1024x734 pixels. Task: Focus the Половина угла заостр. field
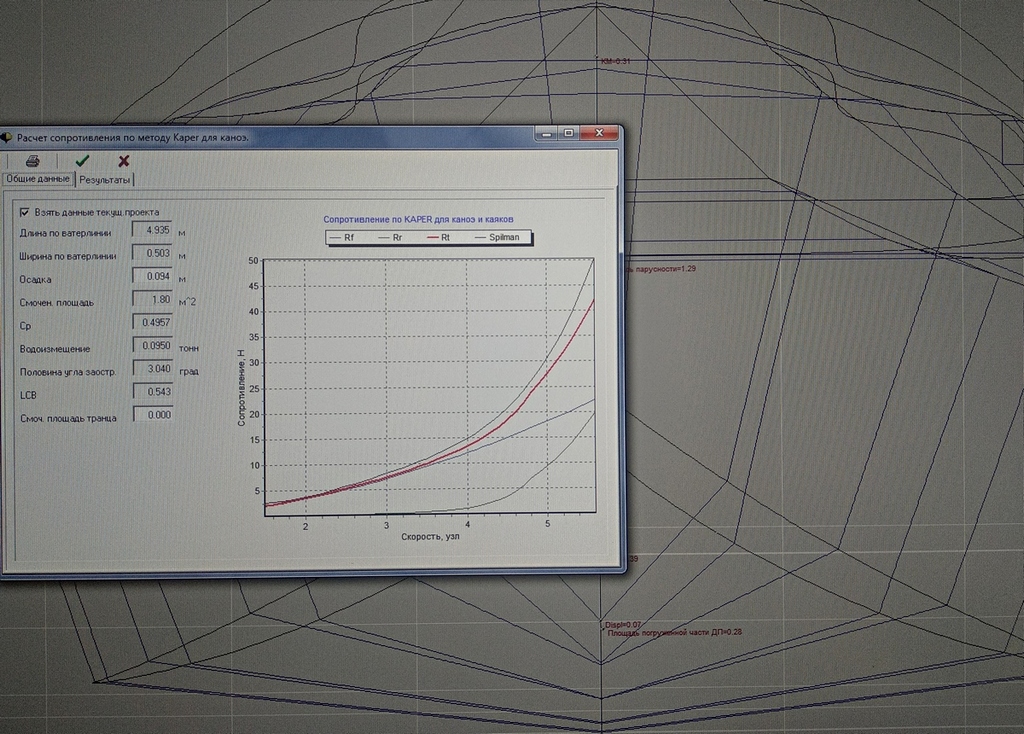pyautogui.click(x=152, y=369)
